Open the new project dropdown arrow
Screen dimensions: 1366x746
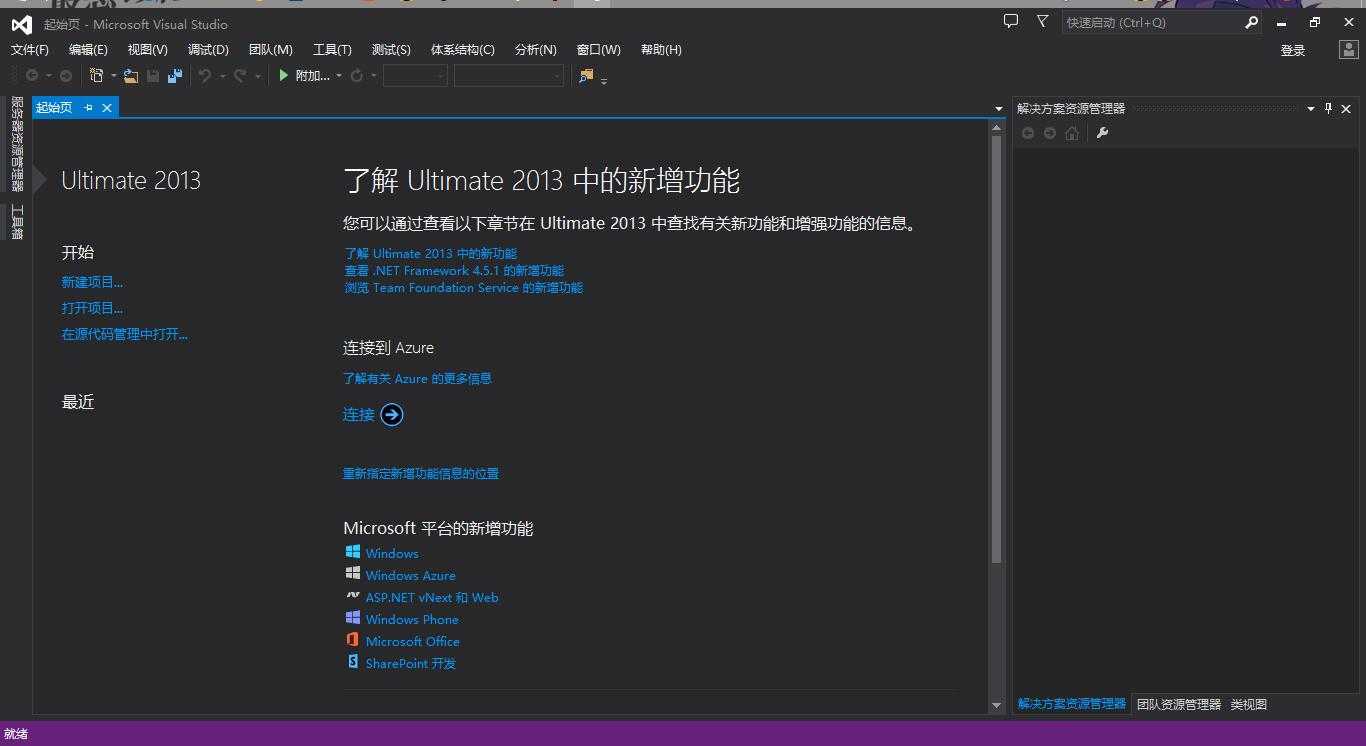pos(113,76)
